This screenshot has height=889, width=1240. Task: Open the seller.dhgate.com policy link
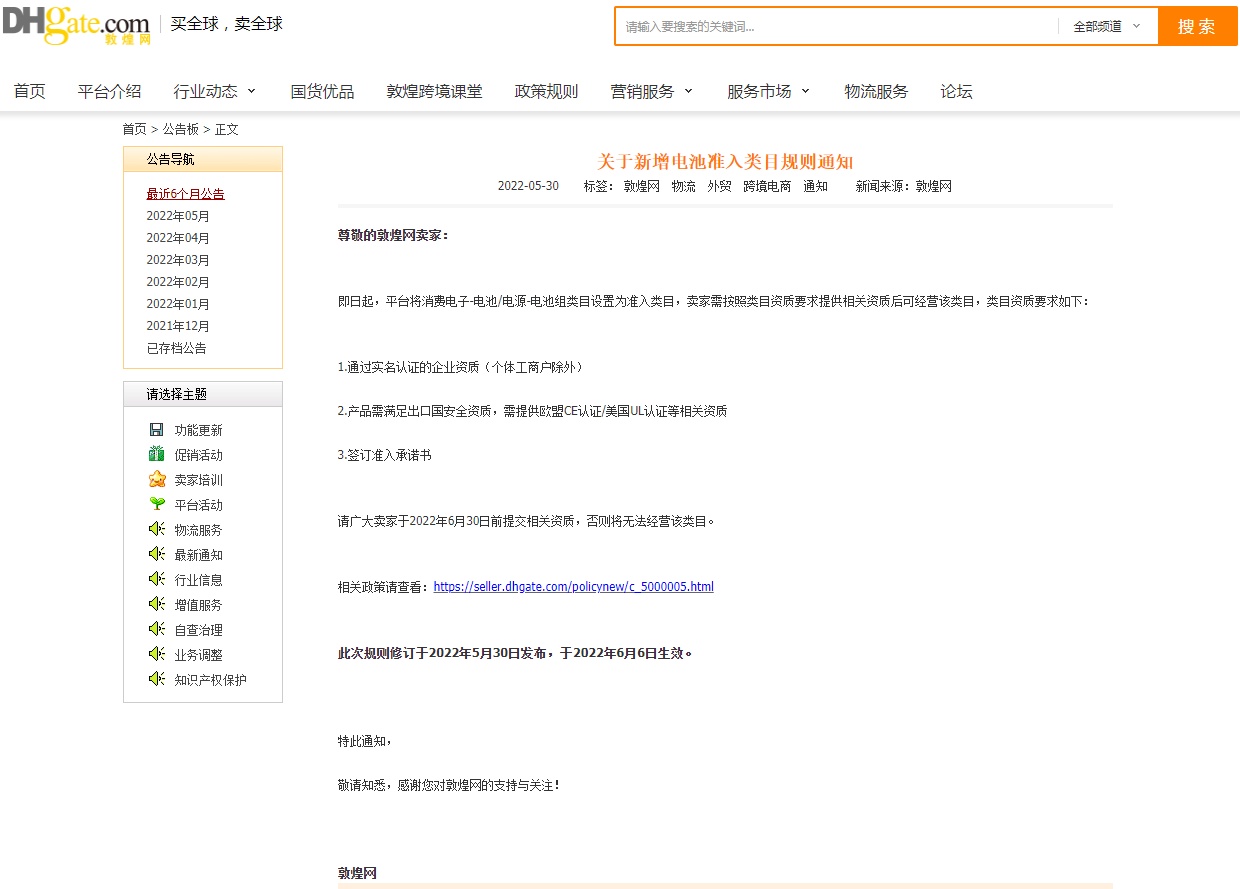click(574, 587)
